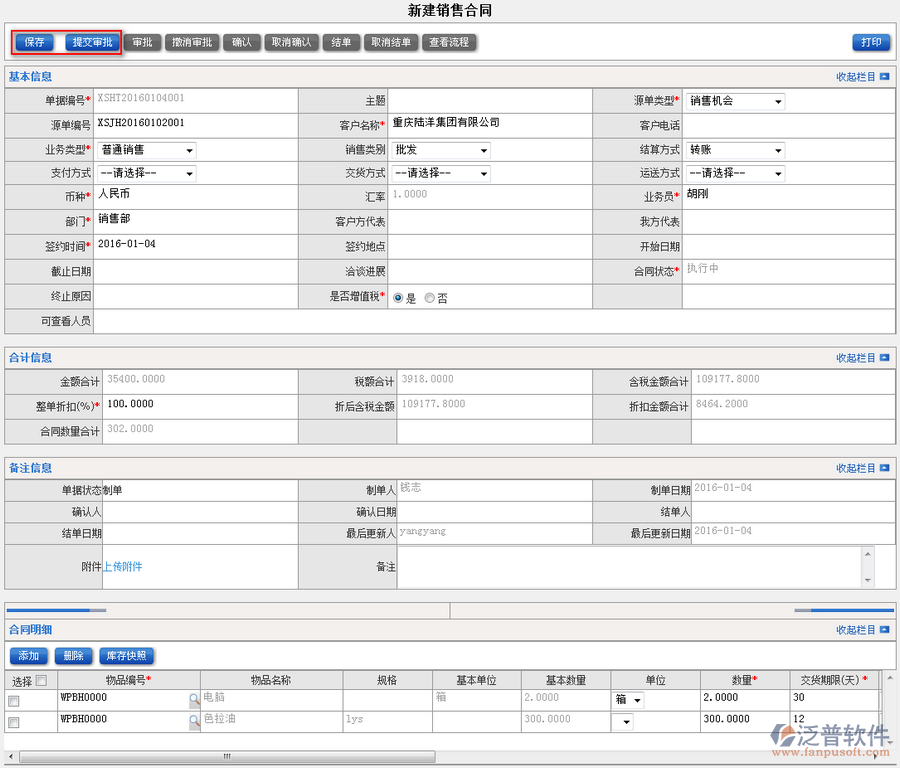Click the search icon beside the 电脑 row's item code
The image size is (900, 768).
(194, 700)
